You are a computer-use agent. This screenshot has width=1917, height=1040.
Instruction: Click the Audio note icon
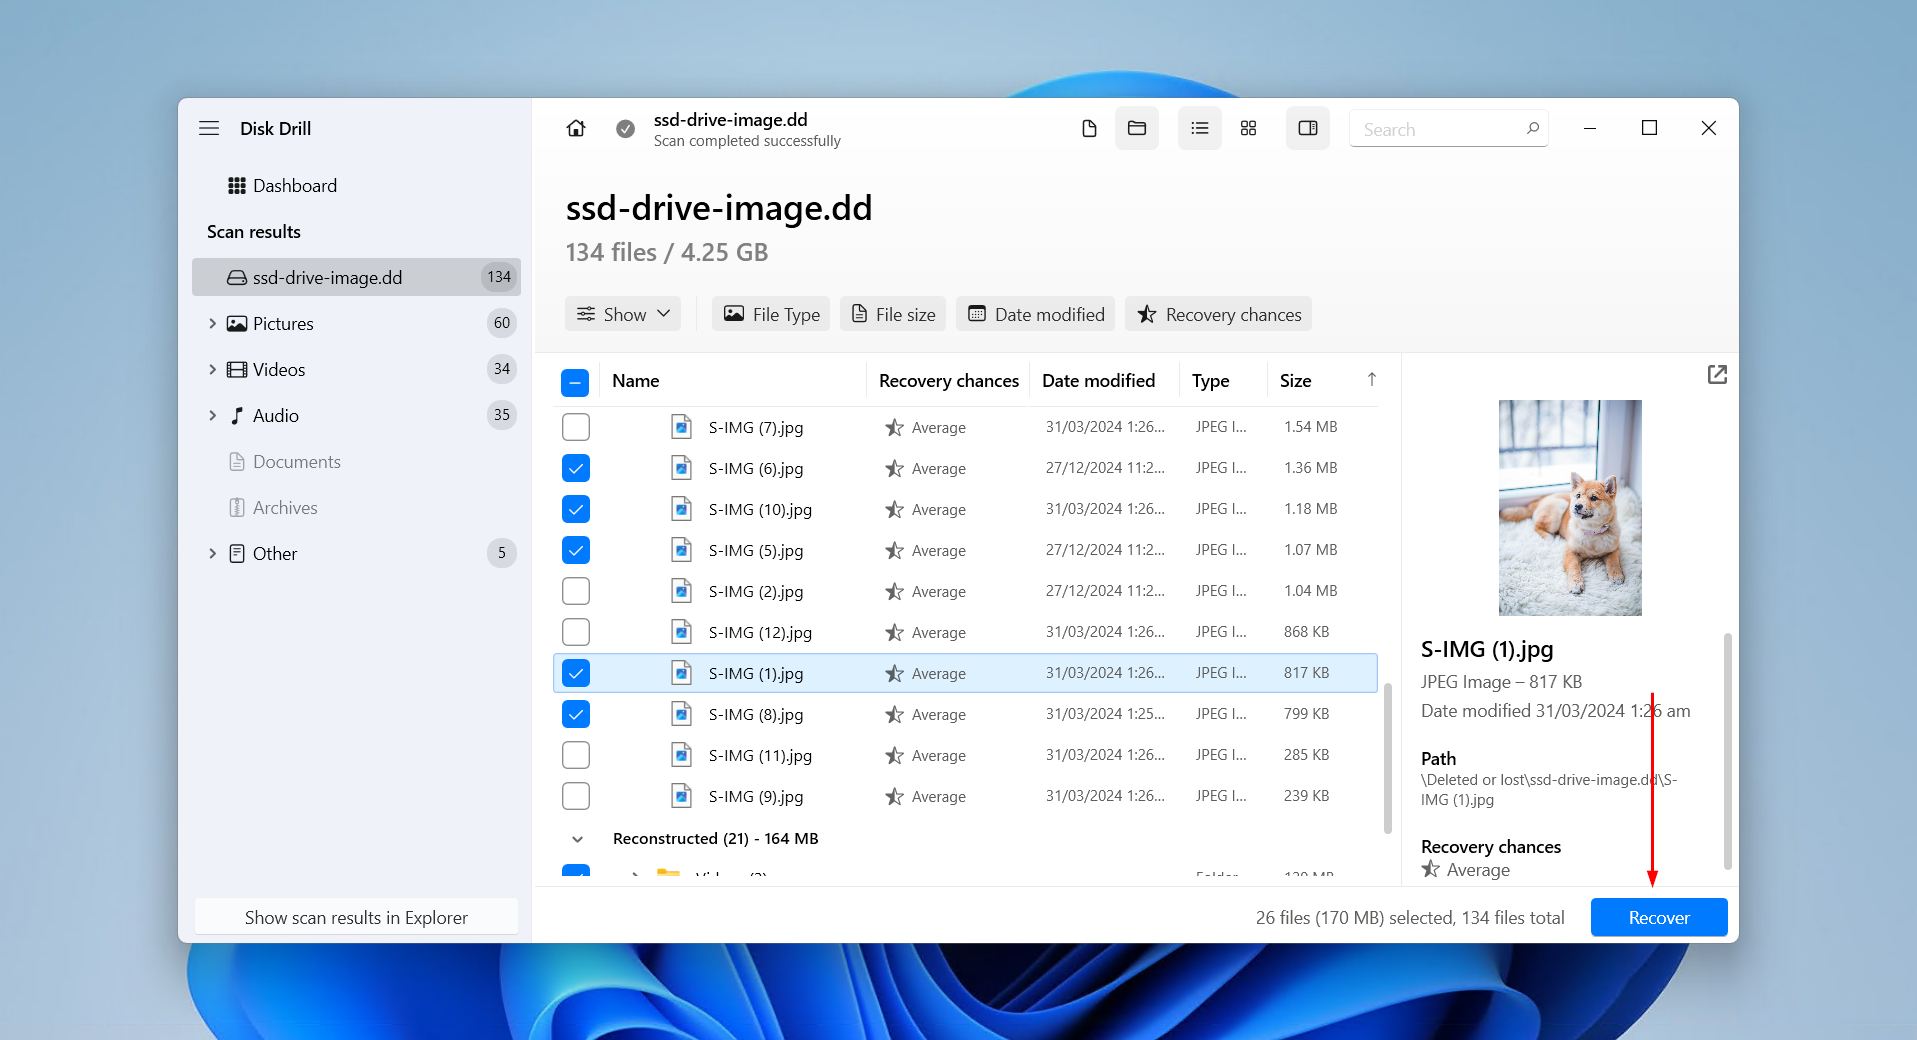(237, 416)
